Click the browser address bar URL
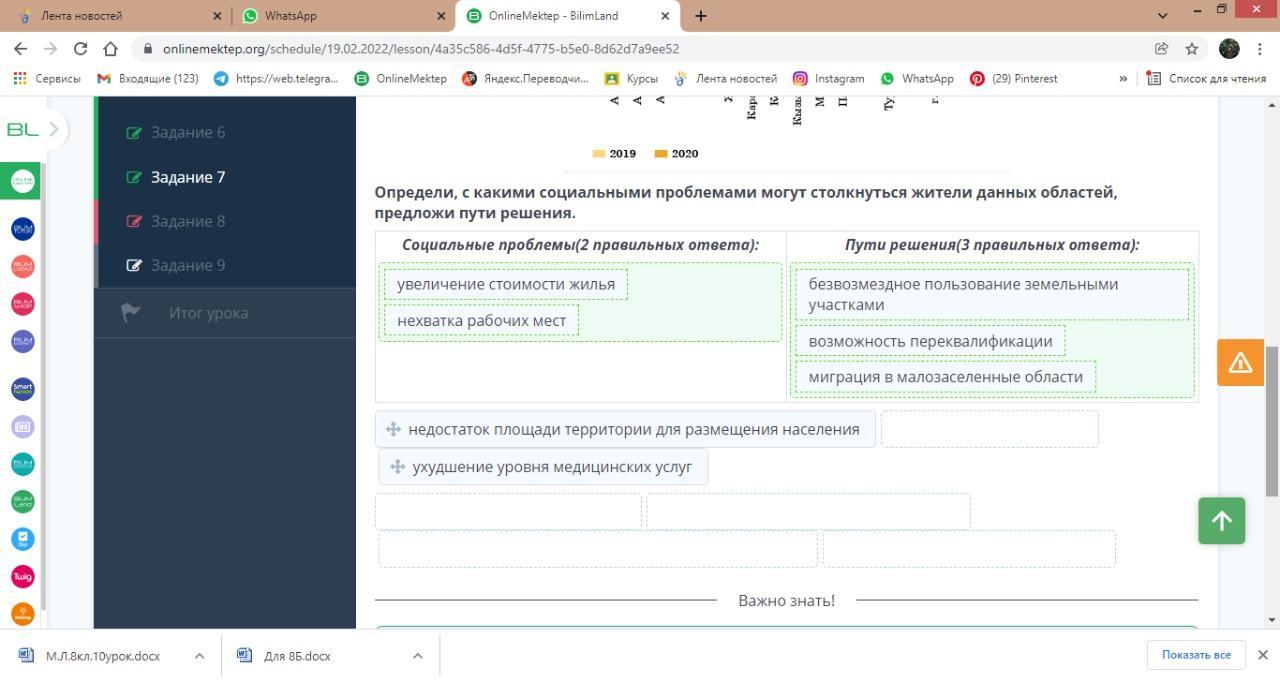 pyautogui.click(x=420, y=49)
